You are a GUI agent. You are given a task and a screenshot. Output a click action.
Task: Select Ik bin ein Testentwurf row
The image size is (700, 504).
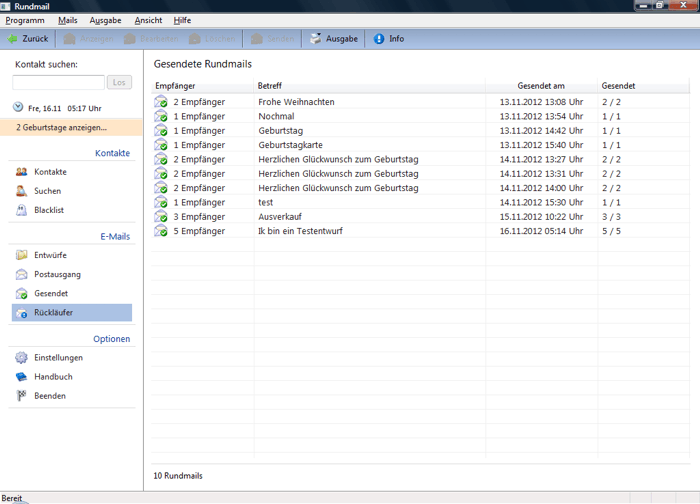421,231
